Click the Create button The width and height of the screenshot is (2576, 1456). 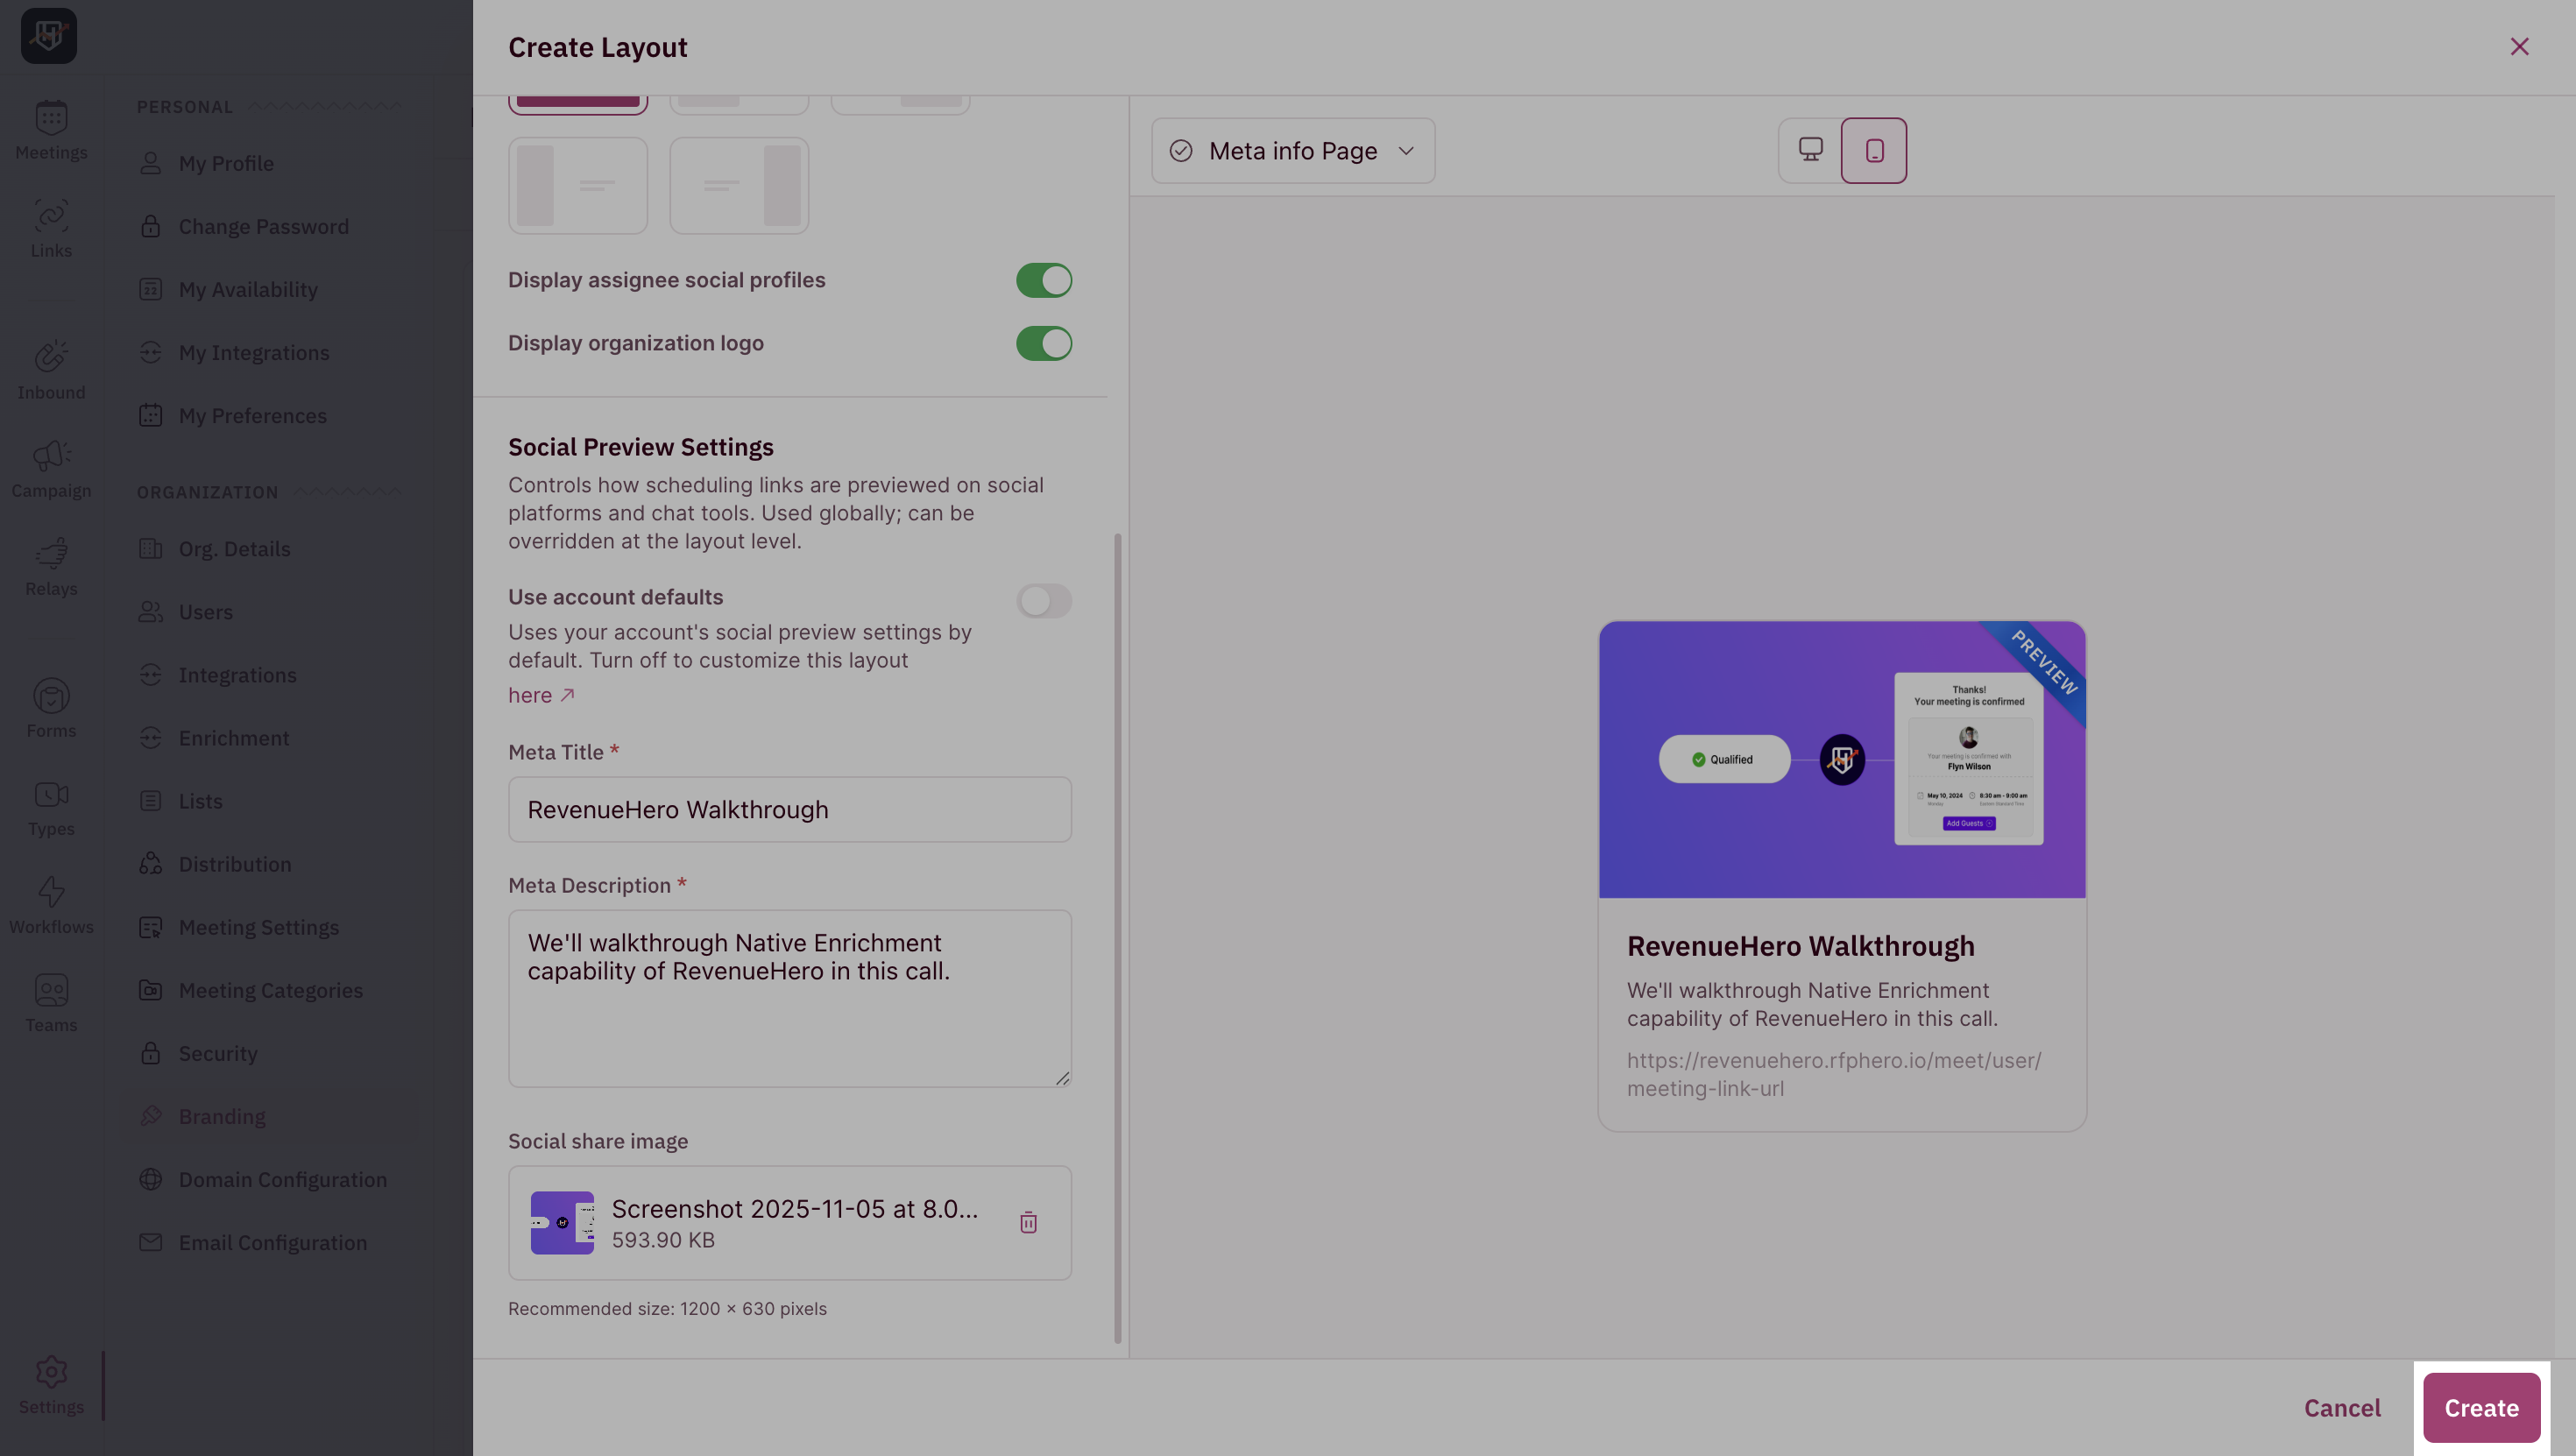2481,1407
